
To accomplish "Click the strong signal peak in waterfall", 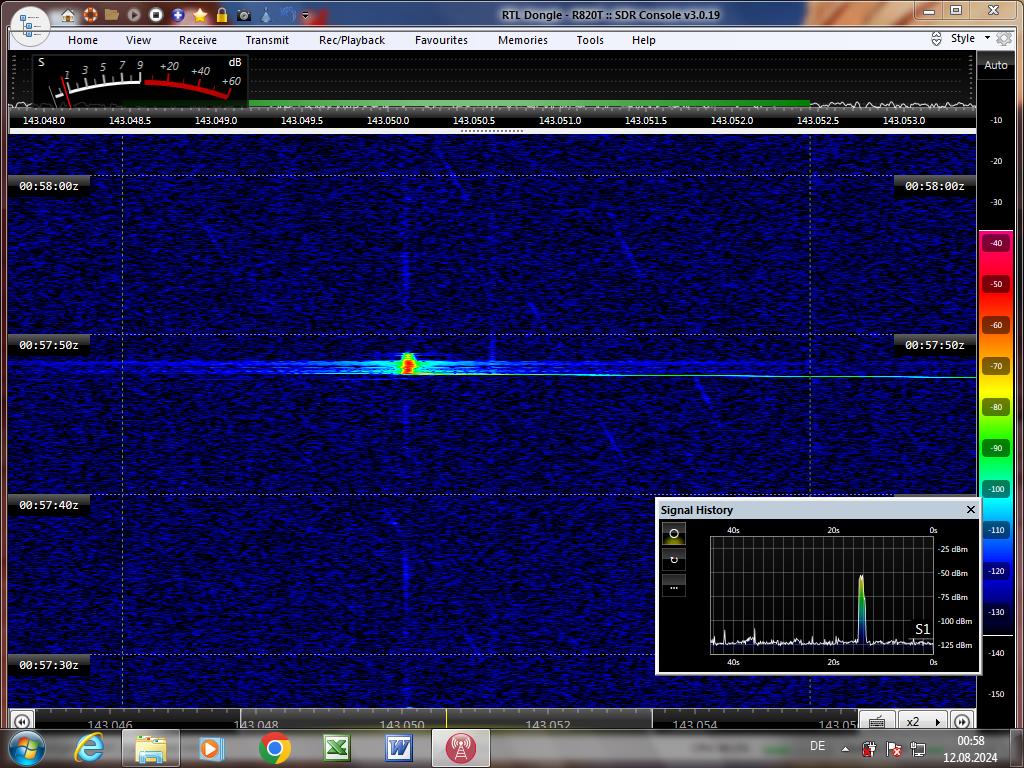I will tap(408, 363).
